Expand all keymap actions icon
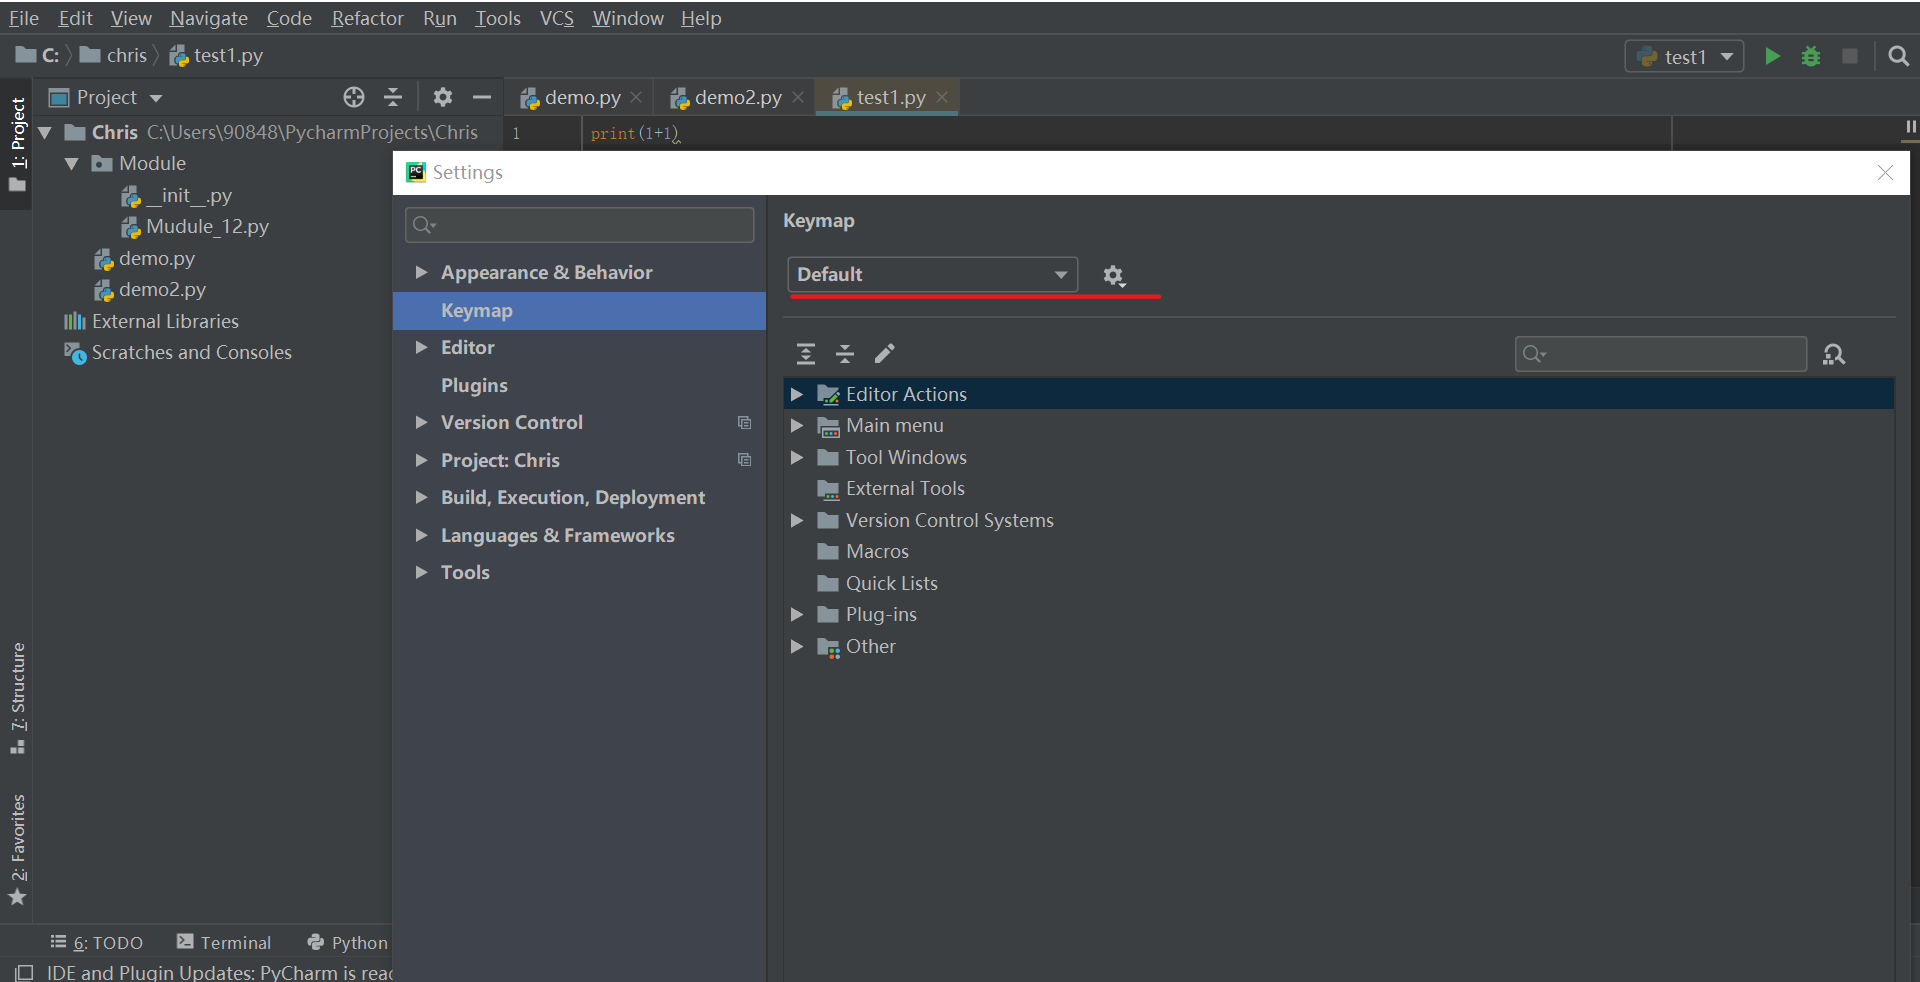This screenshot has width=1920, height=982. (806, 353)
